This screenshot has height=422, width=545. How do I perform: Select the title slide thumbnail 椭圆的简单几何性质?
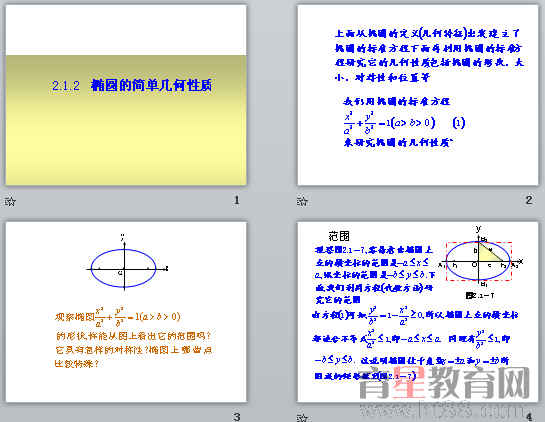126,95
